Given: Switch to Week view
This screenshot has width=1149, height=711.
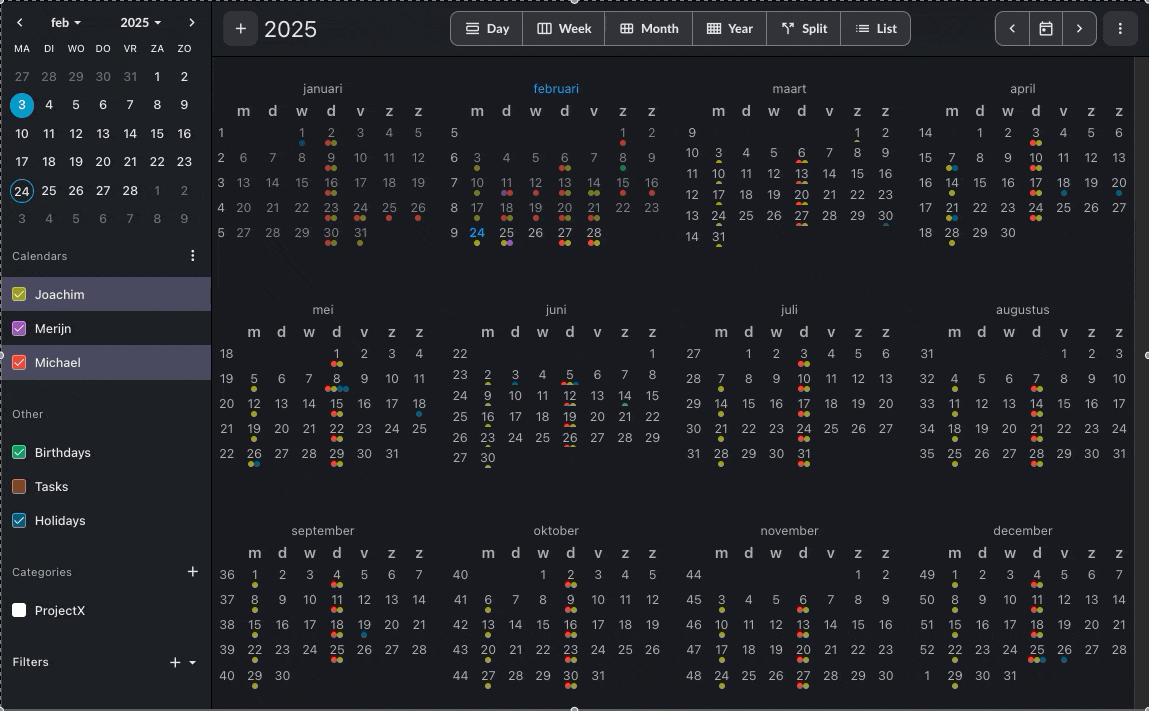Looking at the screenshot, I should 564,29.
